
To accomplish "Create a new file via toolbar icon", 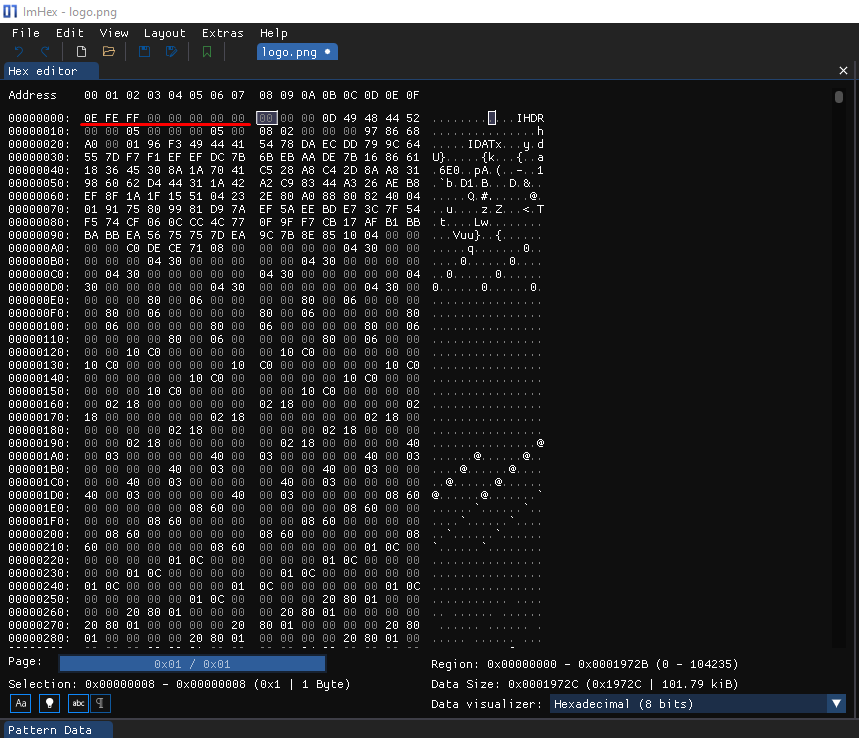I will (82, 51).
